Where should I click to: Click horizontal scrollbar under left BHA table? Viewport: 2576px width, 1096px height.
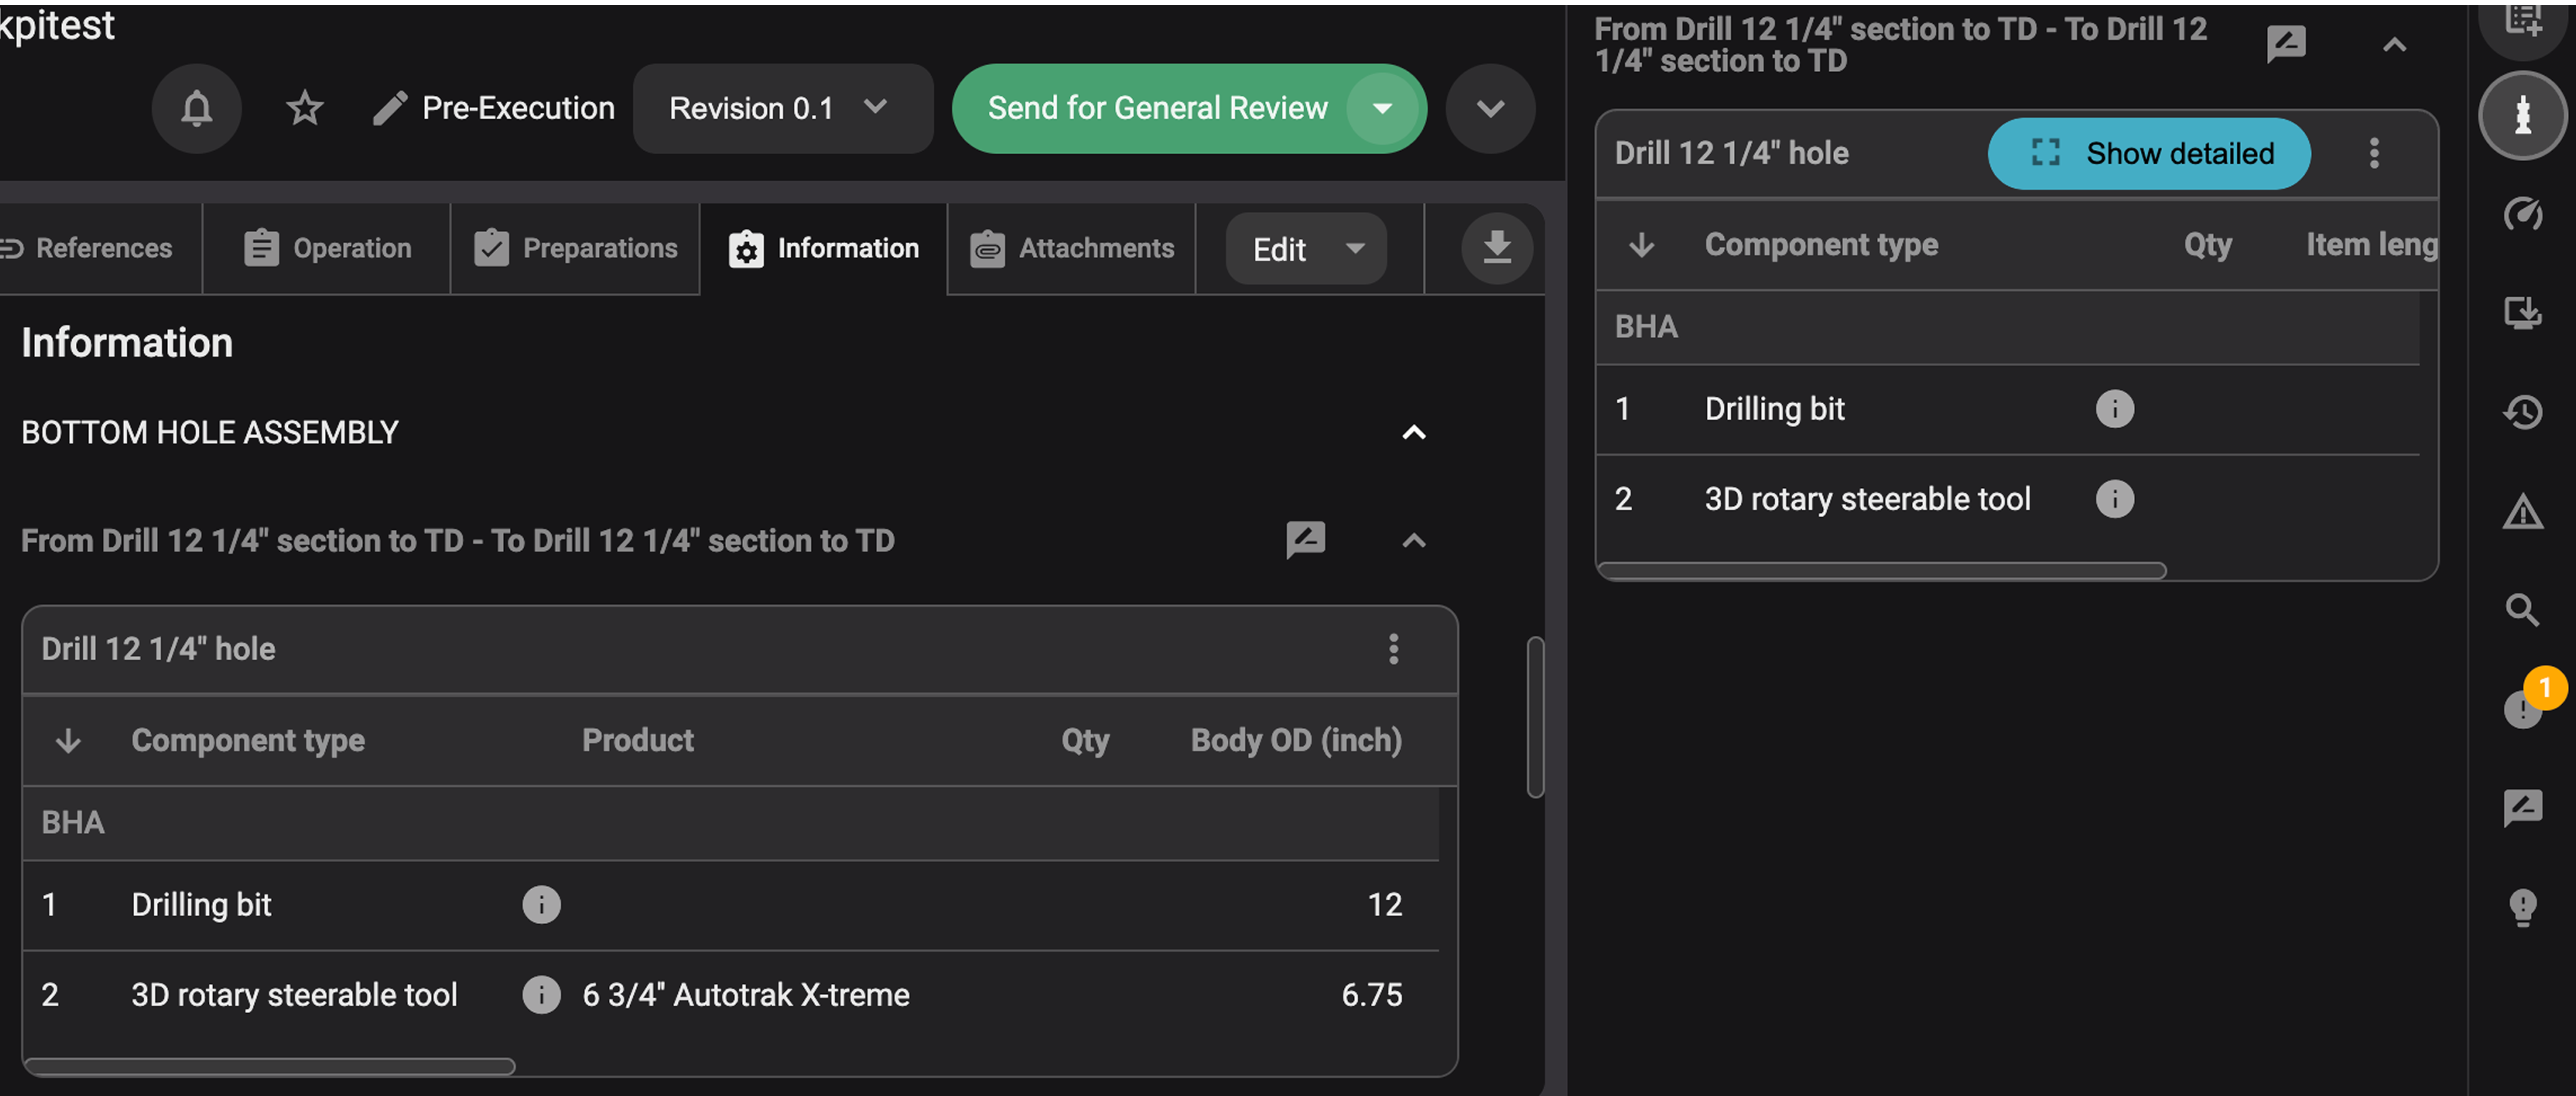point(270,1066)
